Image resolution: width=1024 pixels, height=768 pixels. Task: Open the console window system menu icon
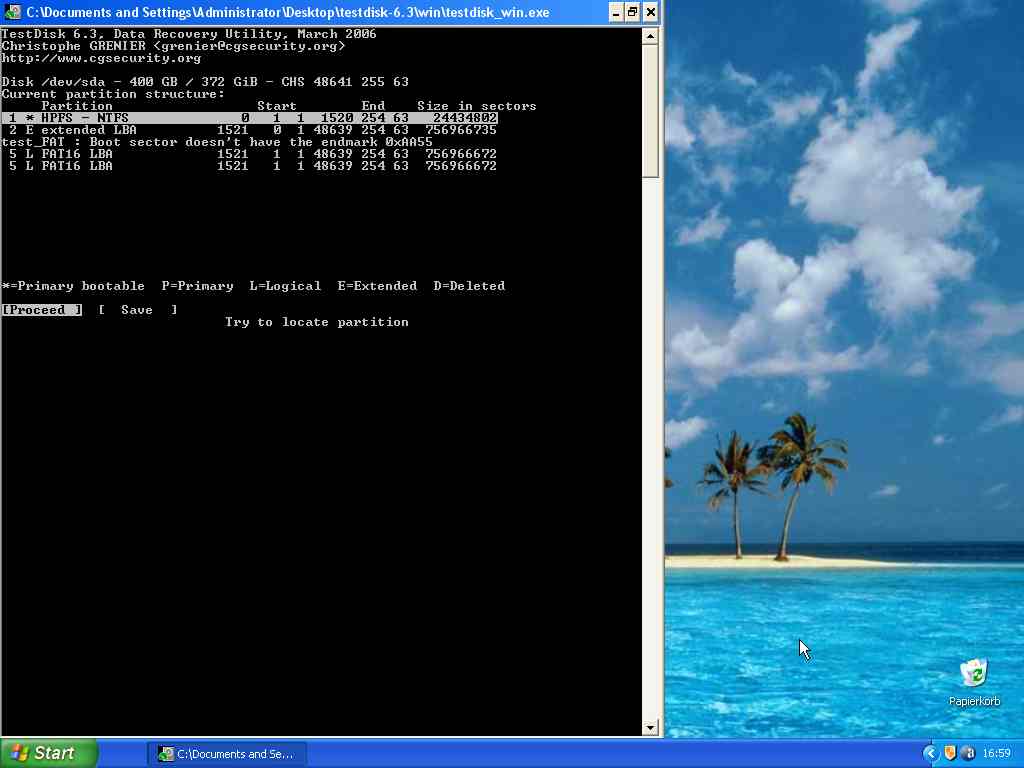[x=12, y=12]
